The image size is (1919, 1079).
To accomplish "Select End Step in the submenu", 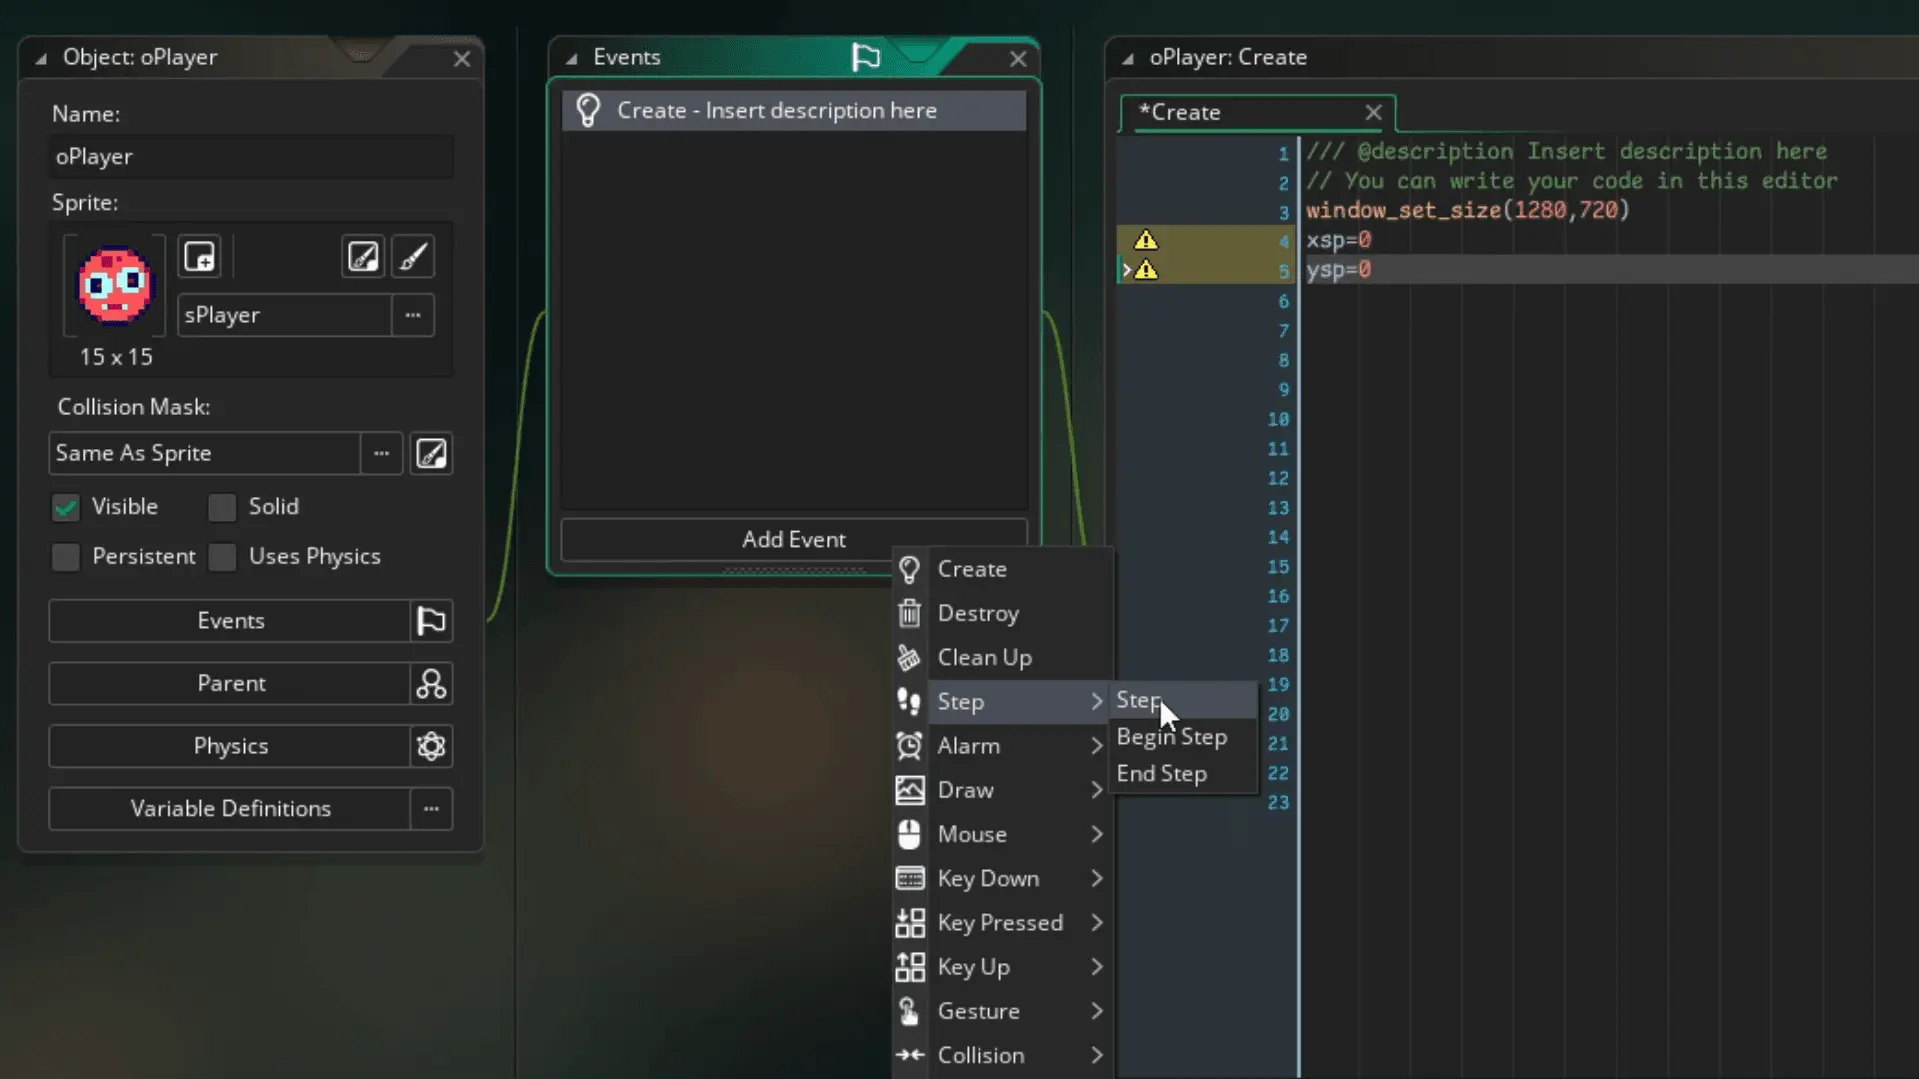I will coord(1184,774).
